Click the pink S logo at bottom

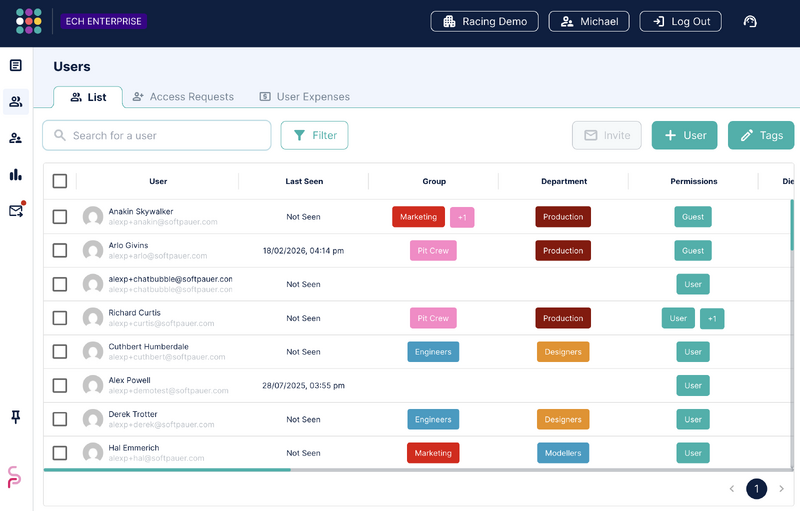point(14,477)
